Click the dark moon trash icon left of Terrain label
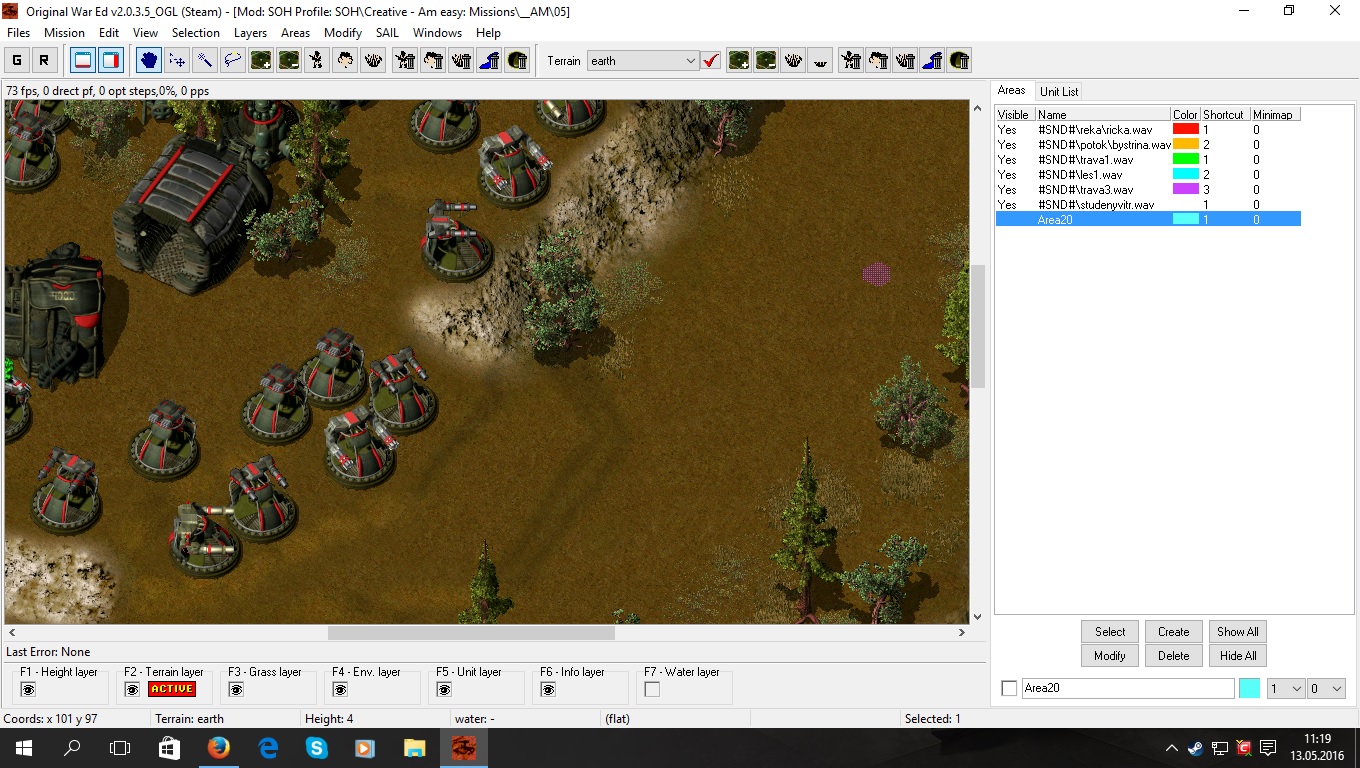 [517, 60]
